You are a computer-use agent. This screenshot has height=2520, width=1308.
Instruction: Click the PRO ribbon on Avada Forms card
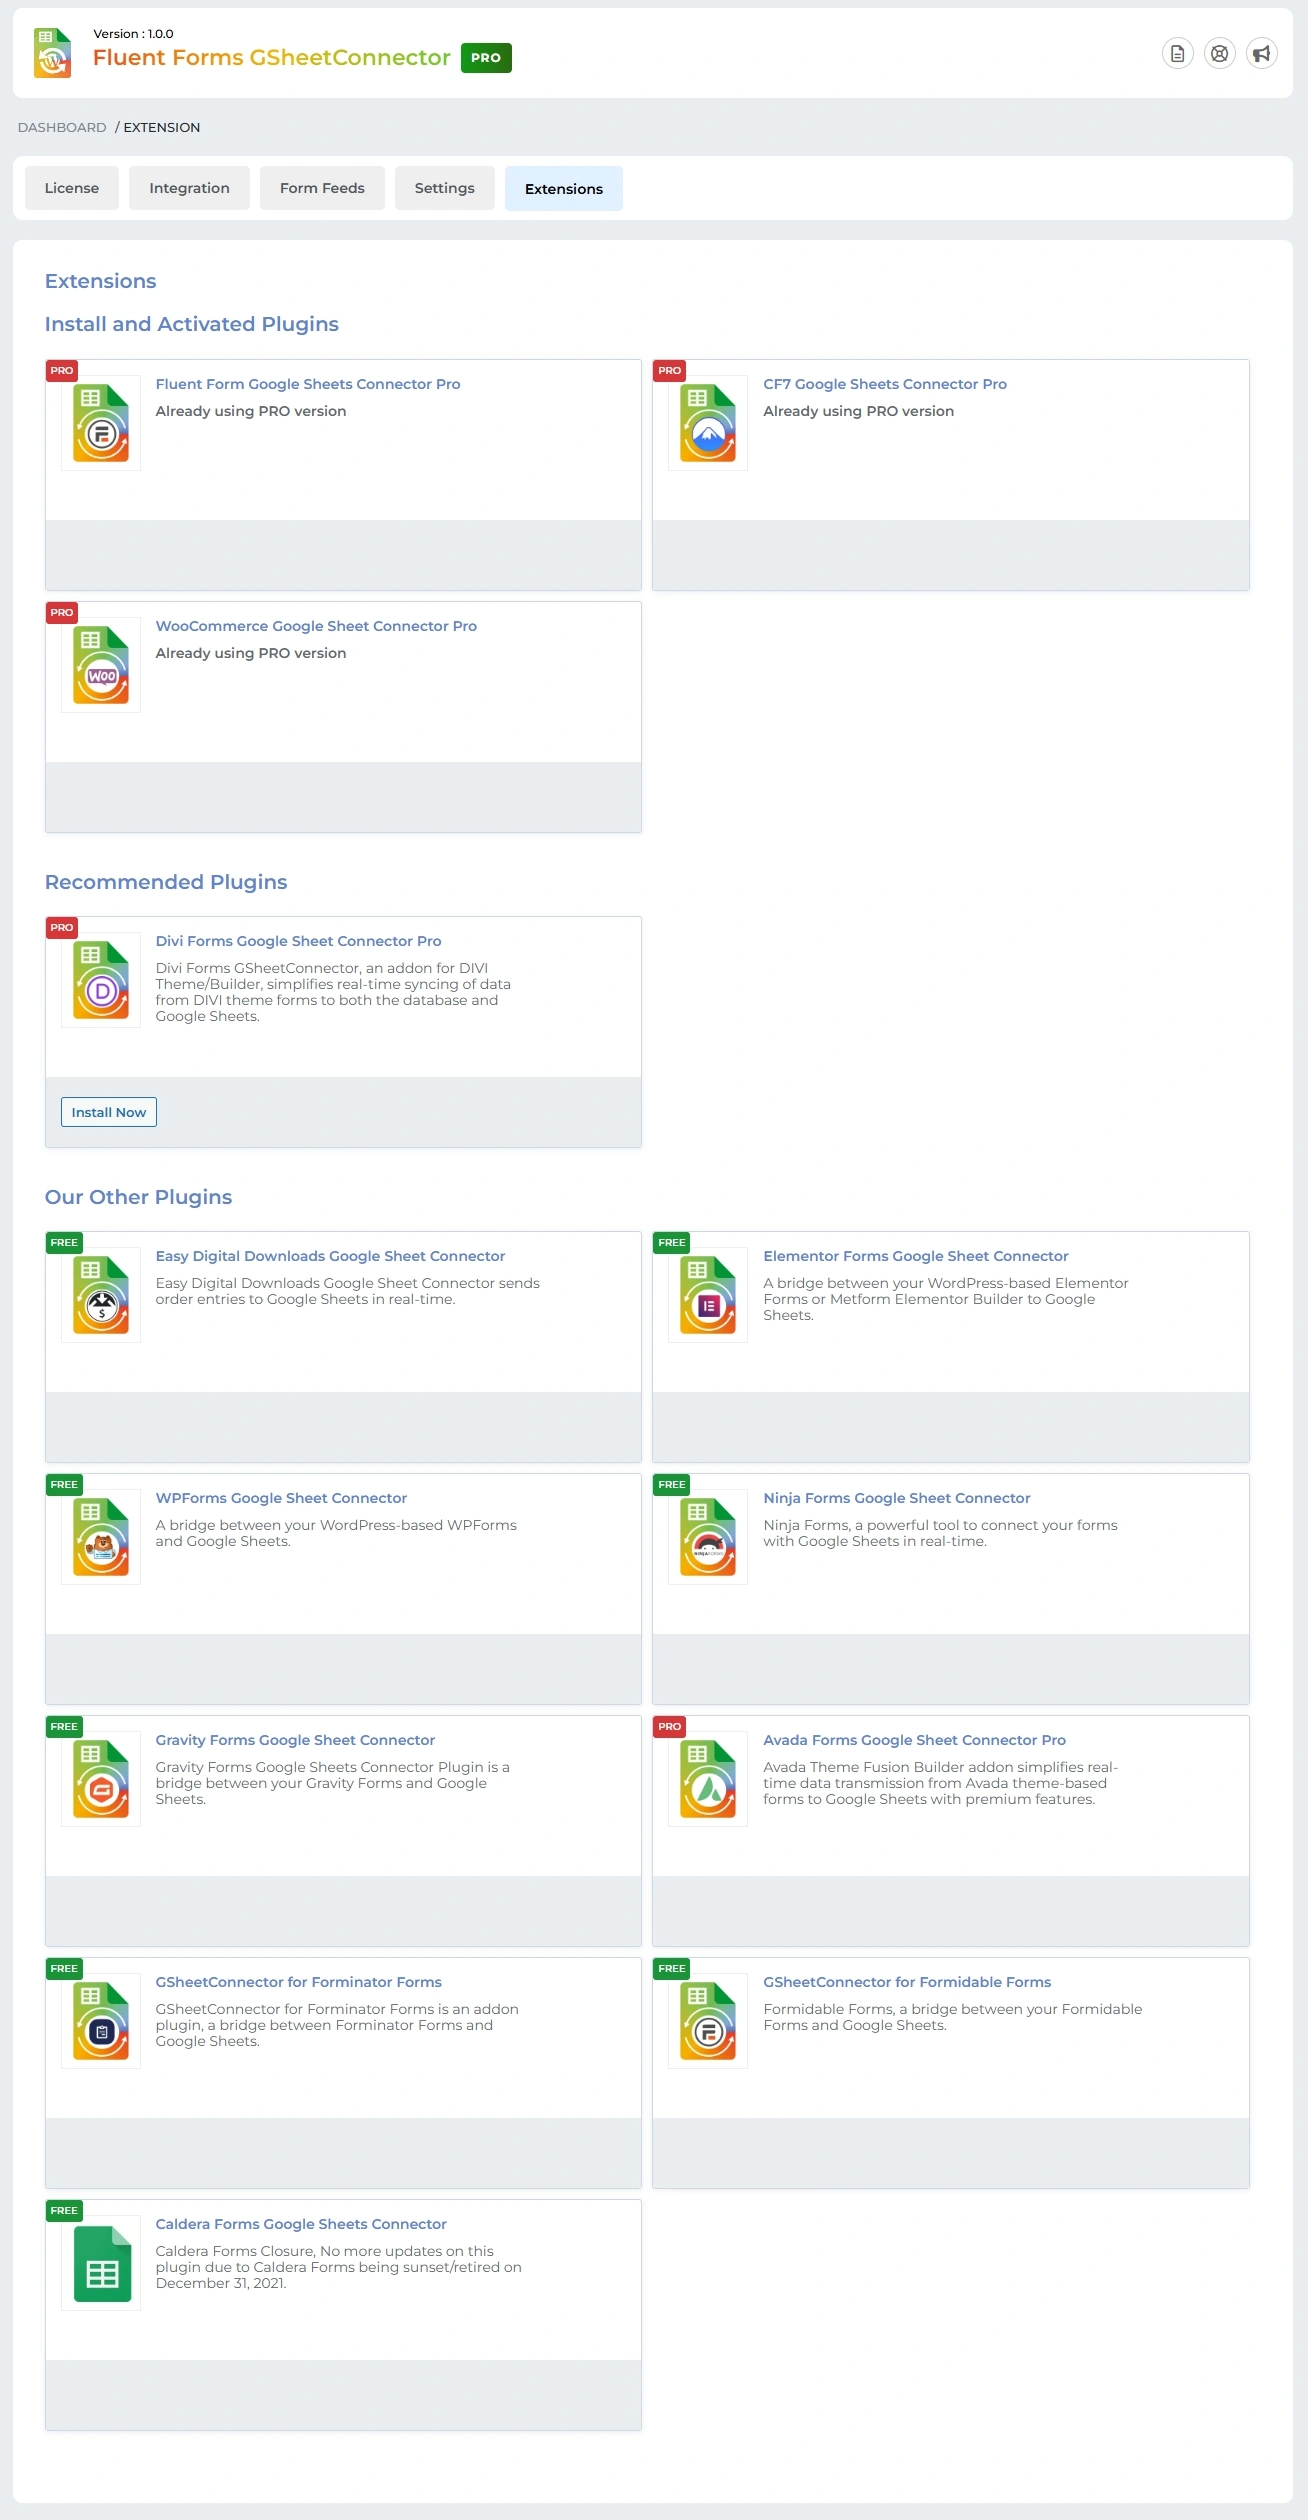[669, 1726]
